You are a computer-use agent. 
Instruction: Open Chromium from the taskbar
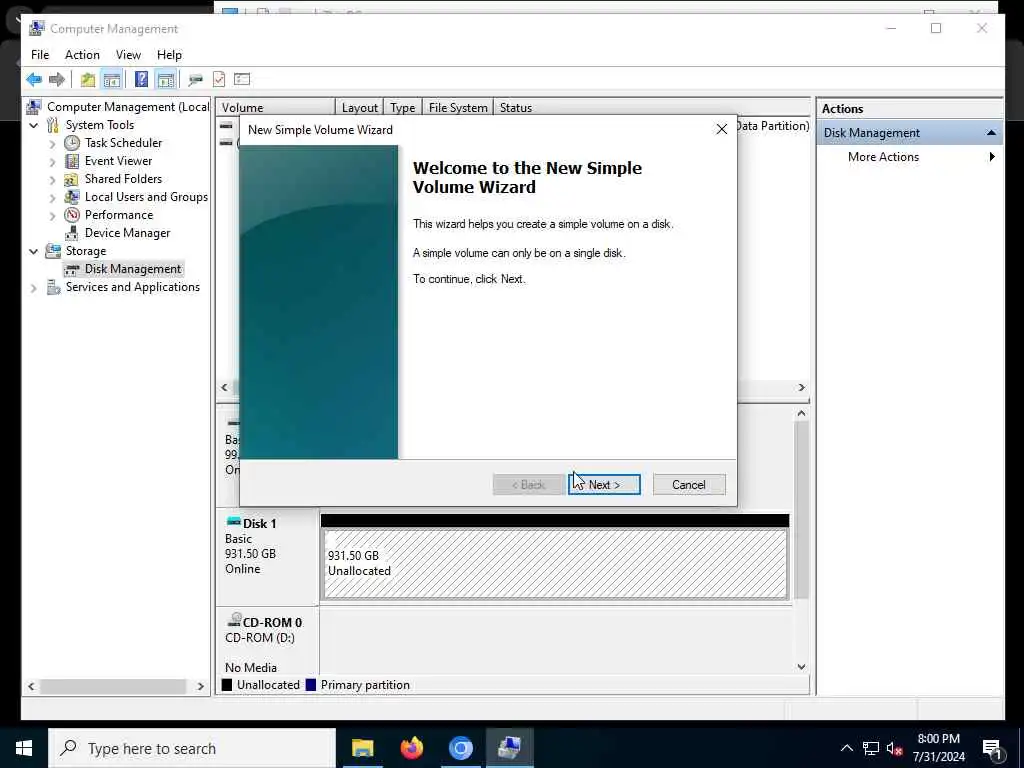click(460, 748)
